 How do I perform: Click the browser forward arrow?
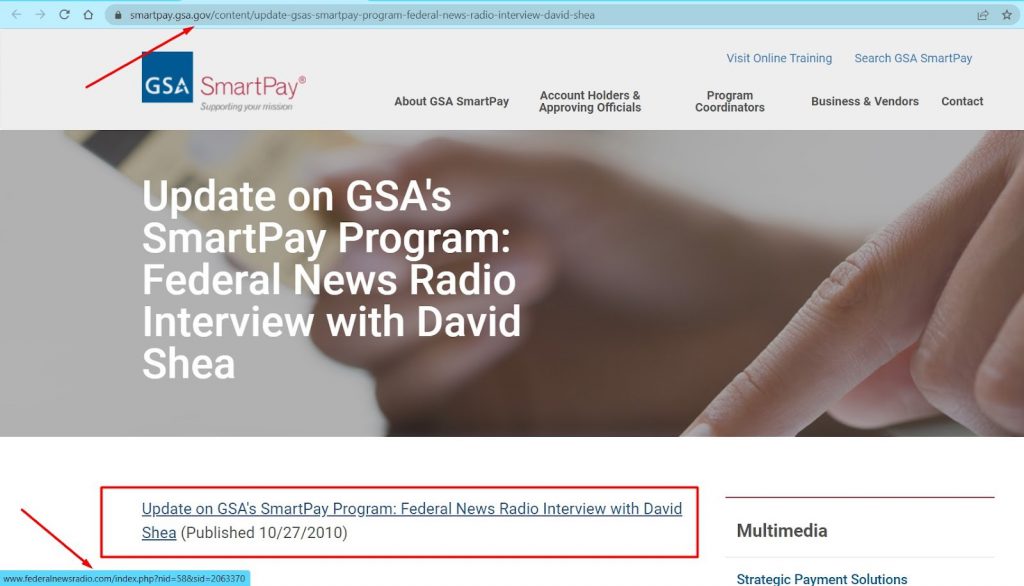[x=40, y=14]
